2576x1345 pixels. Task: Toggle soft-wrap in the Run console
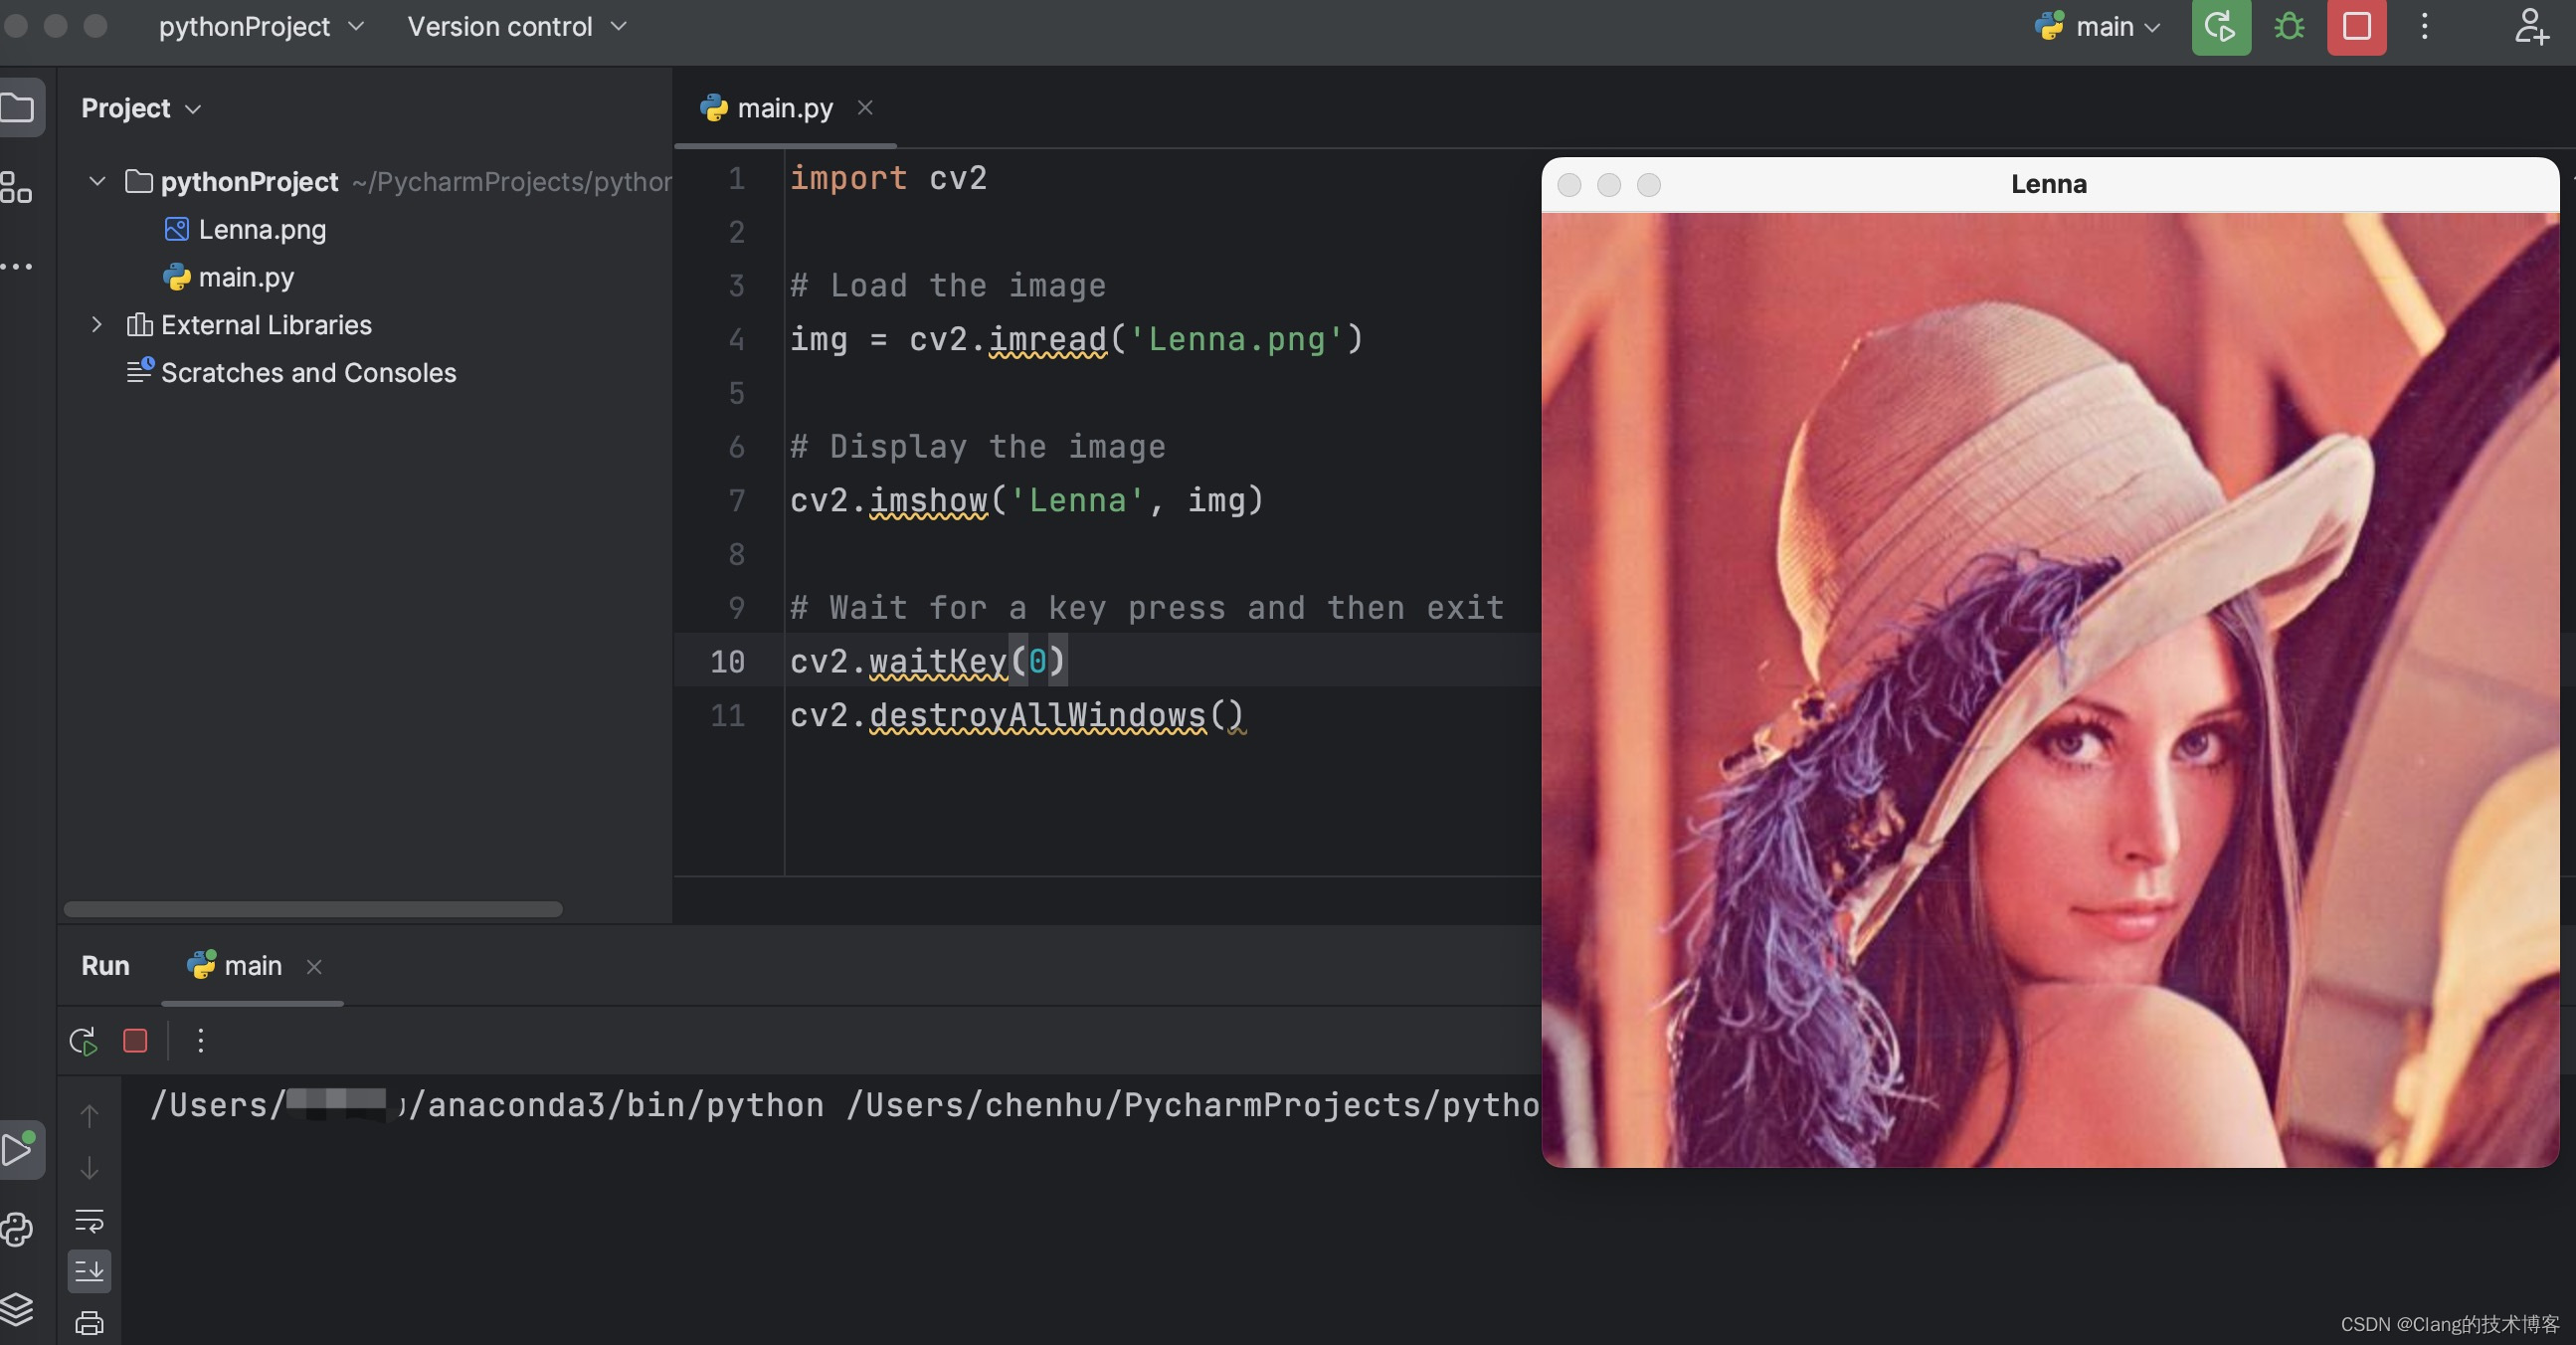(x=89, y=1221)
